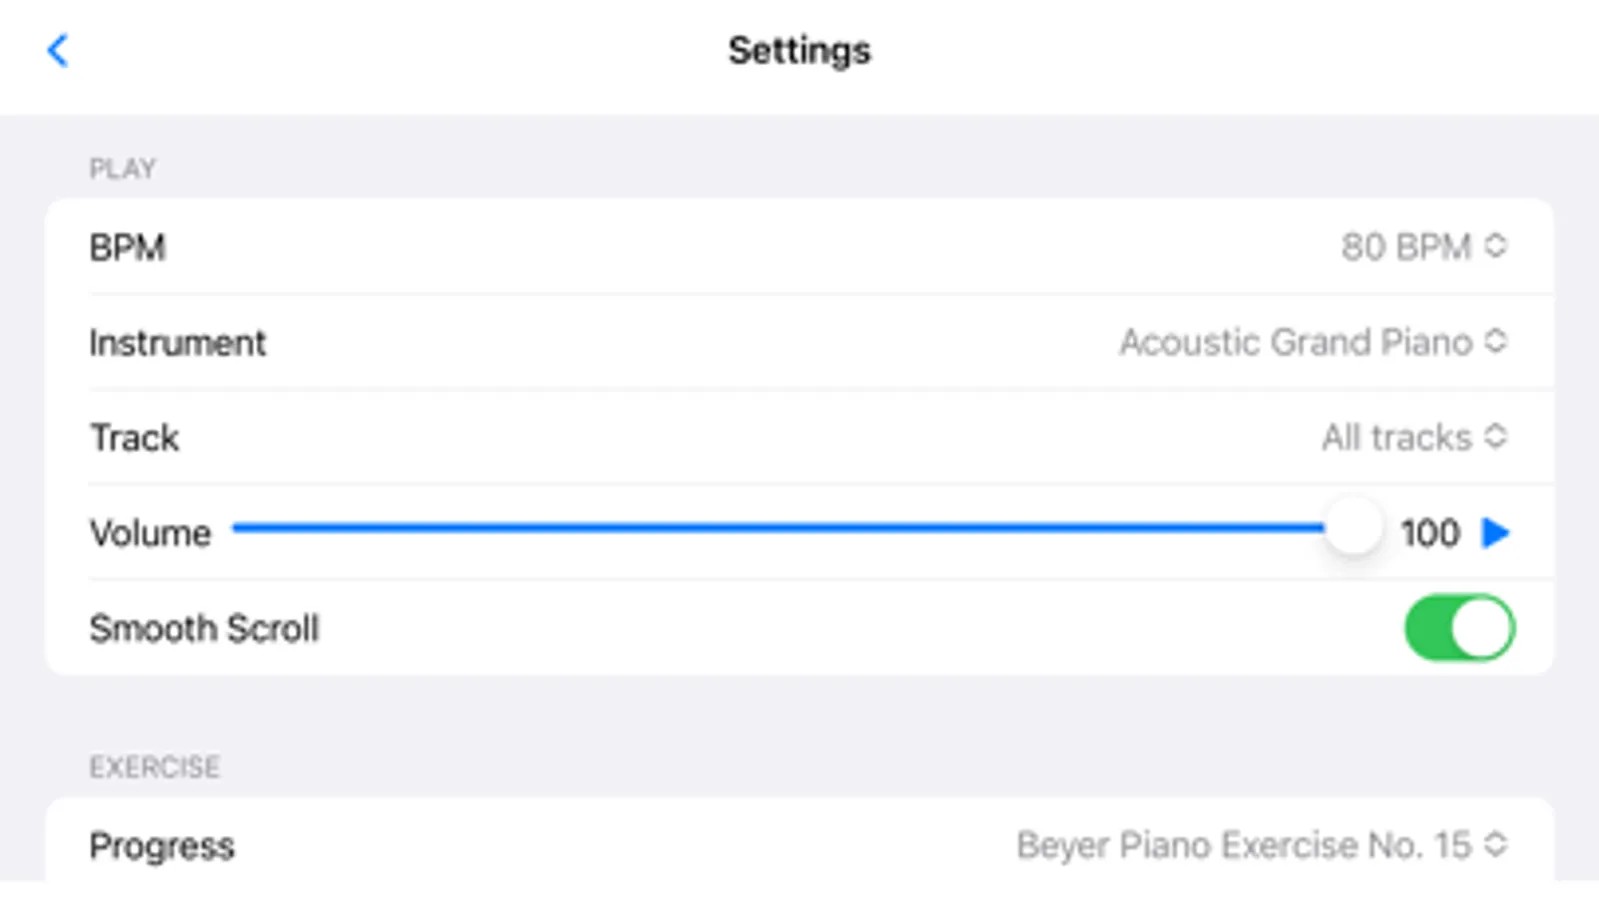This screenshot has height=900, width=1599.
Task: Play the volume preview triangle
Action: pyautogui.click(x=1495, y=533)
